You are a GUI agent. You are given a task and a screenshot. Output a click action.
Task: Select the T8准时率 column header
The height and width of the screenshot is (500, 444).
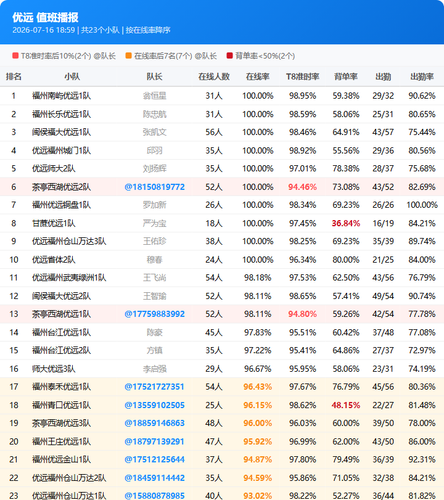coord(303,77)
